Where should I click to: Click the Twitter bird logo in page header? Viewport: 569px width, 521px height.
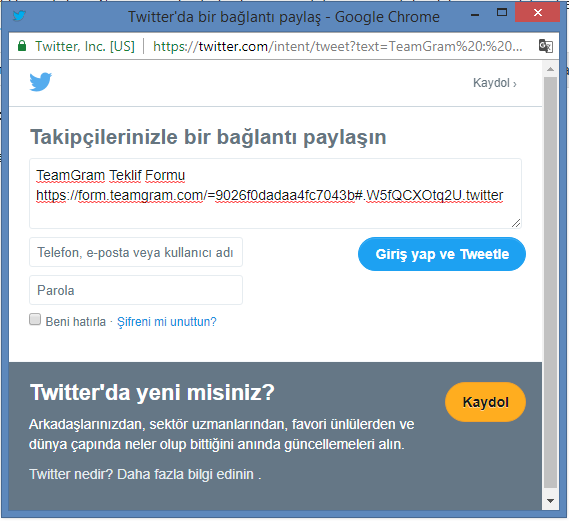click(40, 82)
